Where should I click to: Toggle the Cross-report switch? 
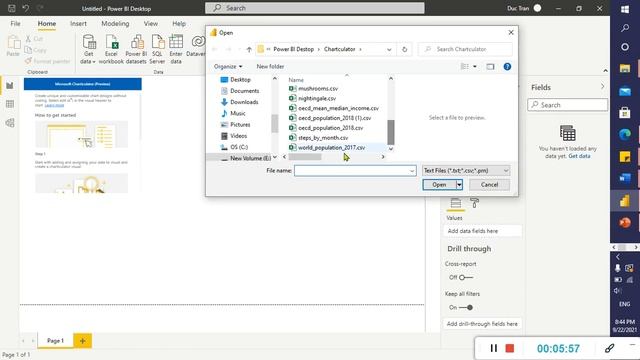pos(466,278)
